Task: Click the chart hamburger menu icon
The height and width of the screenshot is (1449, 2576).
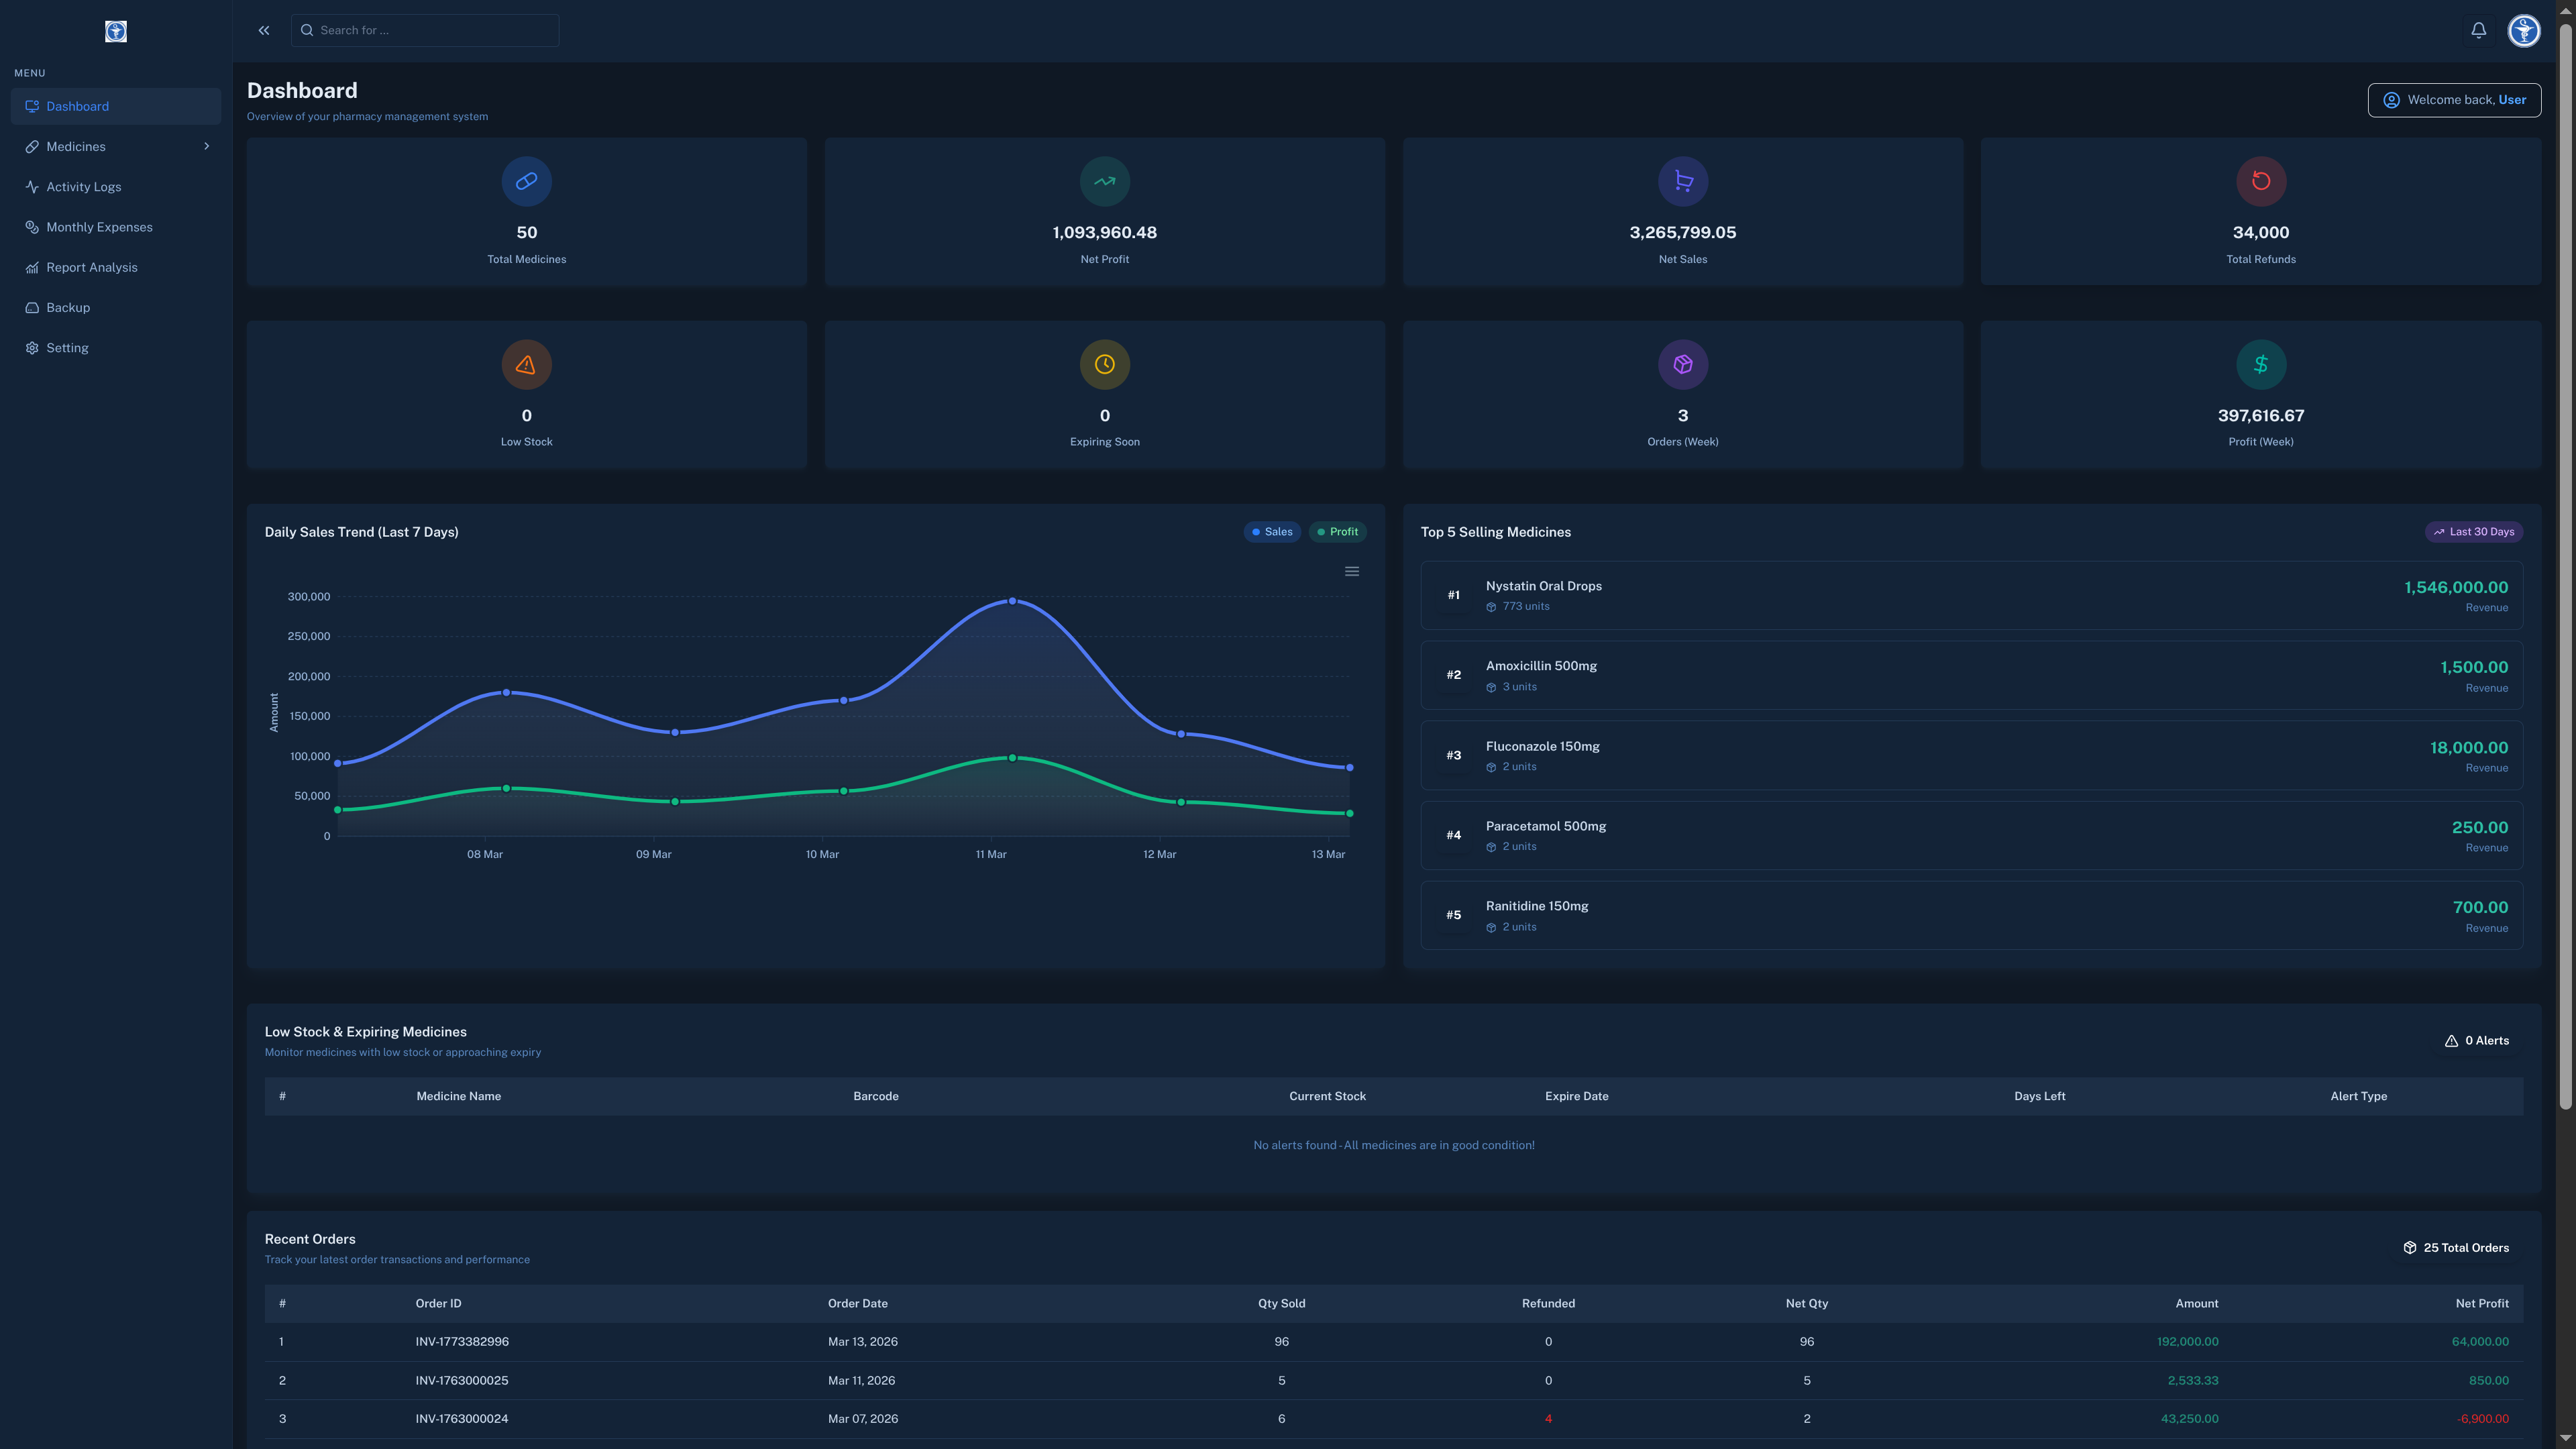Action: pos(1351,571)
